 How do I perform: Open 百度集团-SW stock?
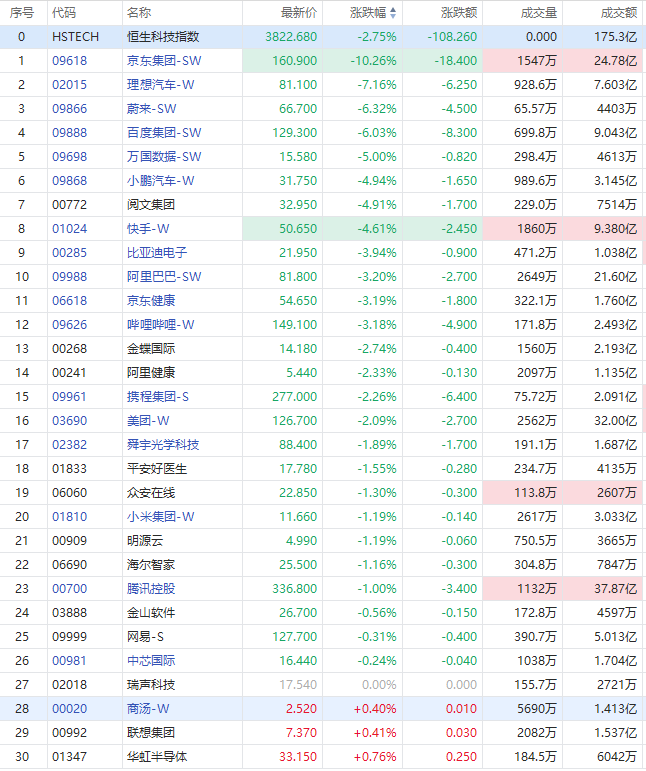coord(164,133)
